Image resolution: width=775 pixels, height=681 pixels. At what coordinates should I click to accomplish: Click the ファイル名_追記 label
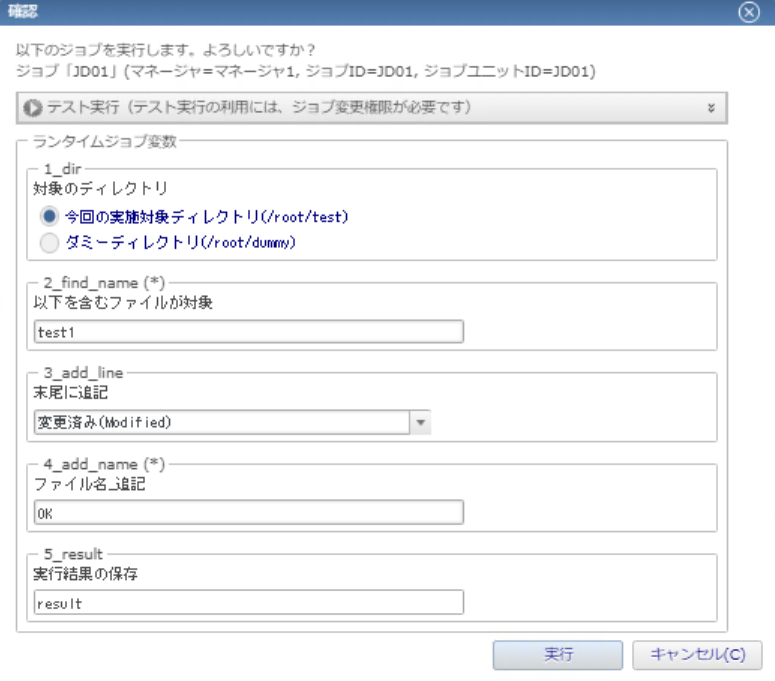(x=89, y=484)
